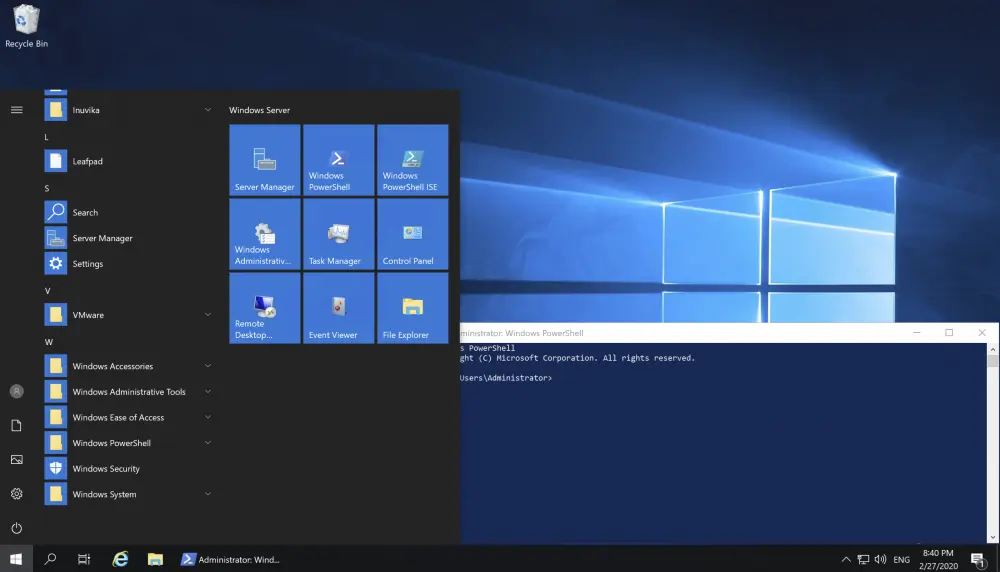Click the V letter header in app list
The image size is (1000, 572).
[x=47, y=290]
